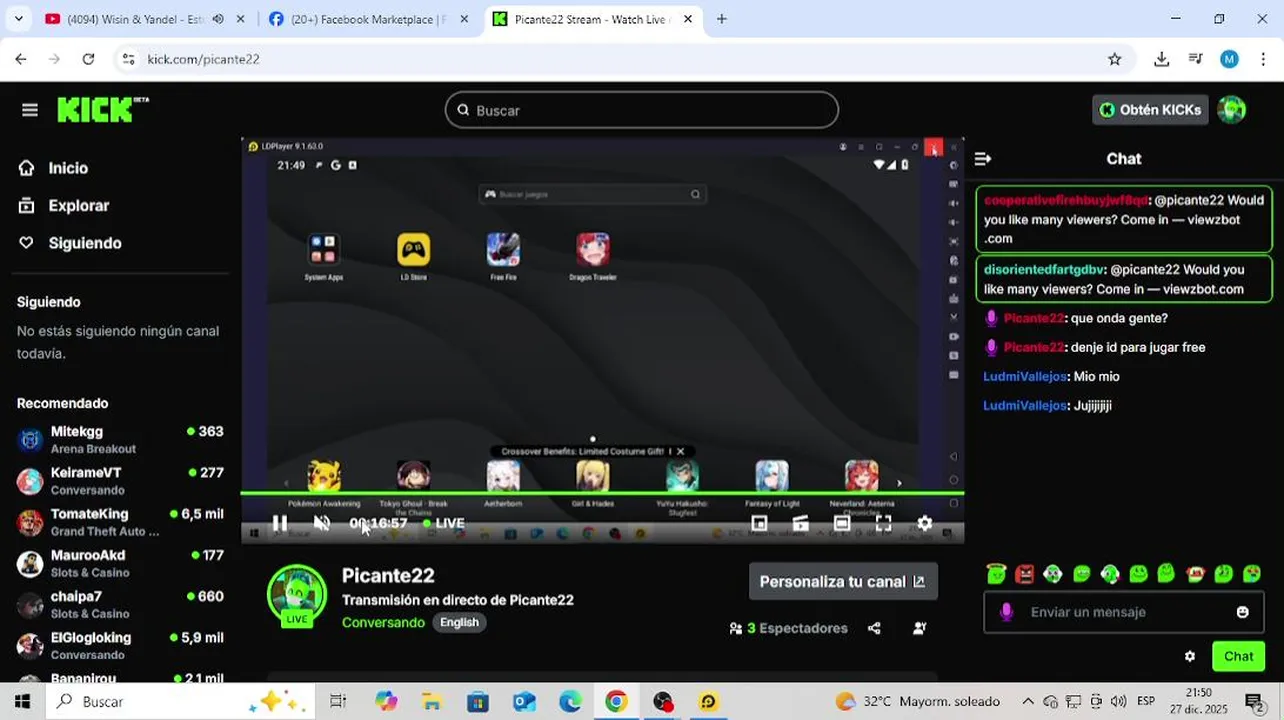Open Windows Task View
1284x720 pixels.
[x=338, y=701]
